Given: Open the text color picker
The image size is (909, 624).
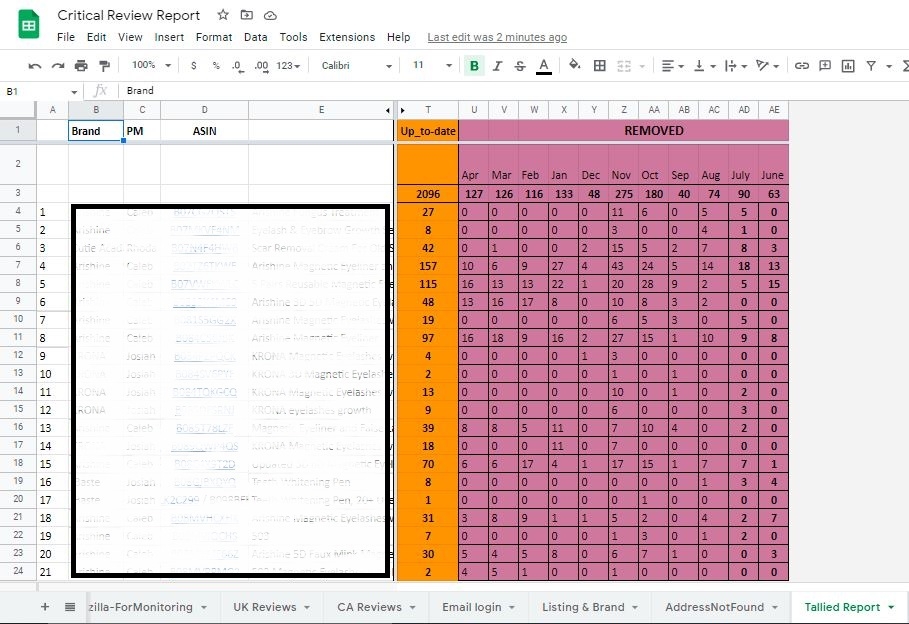Looking at the screenshot, I should click(544, 66).
